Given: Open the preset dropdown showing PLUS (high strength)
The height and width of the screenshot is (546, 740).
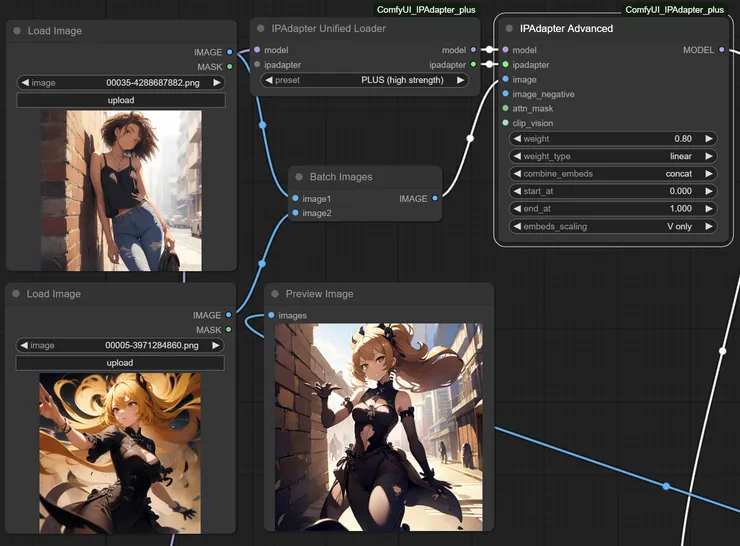Looking at the screenshot, I should tap(359, 80).
